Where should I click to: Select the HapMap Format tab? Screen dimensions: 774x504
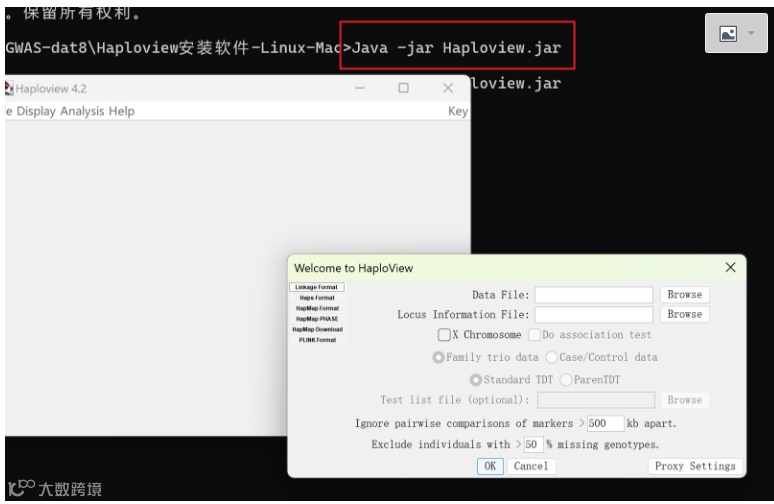[x=317, y=308]
